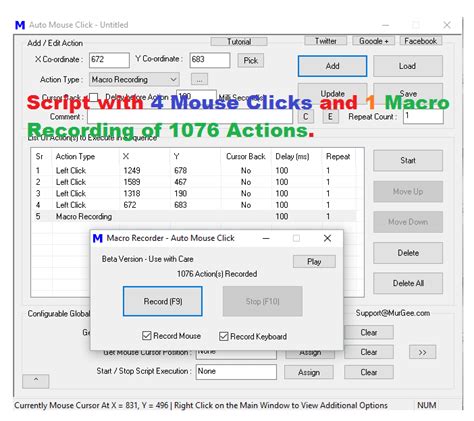The image size is (474, 421).
Task: Click the Cursor Back column header
Action: tap(246, 157)
